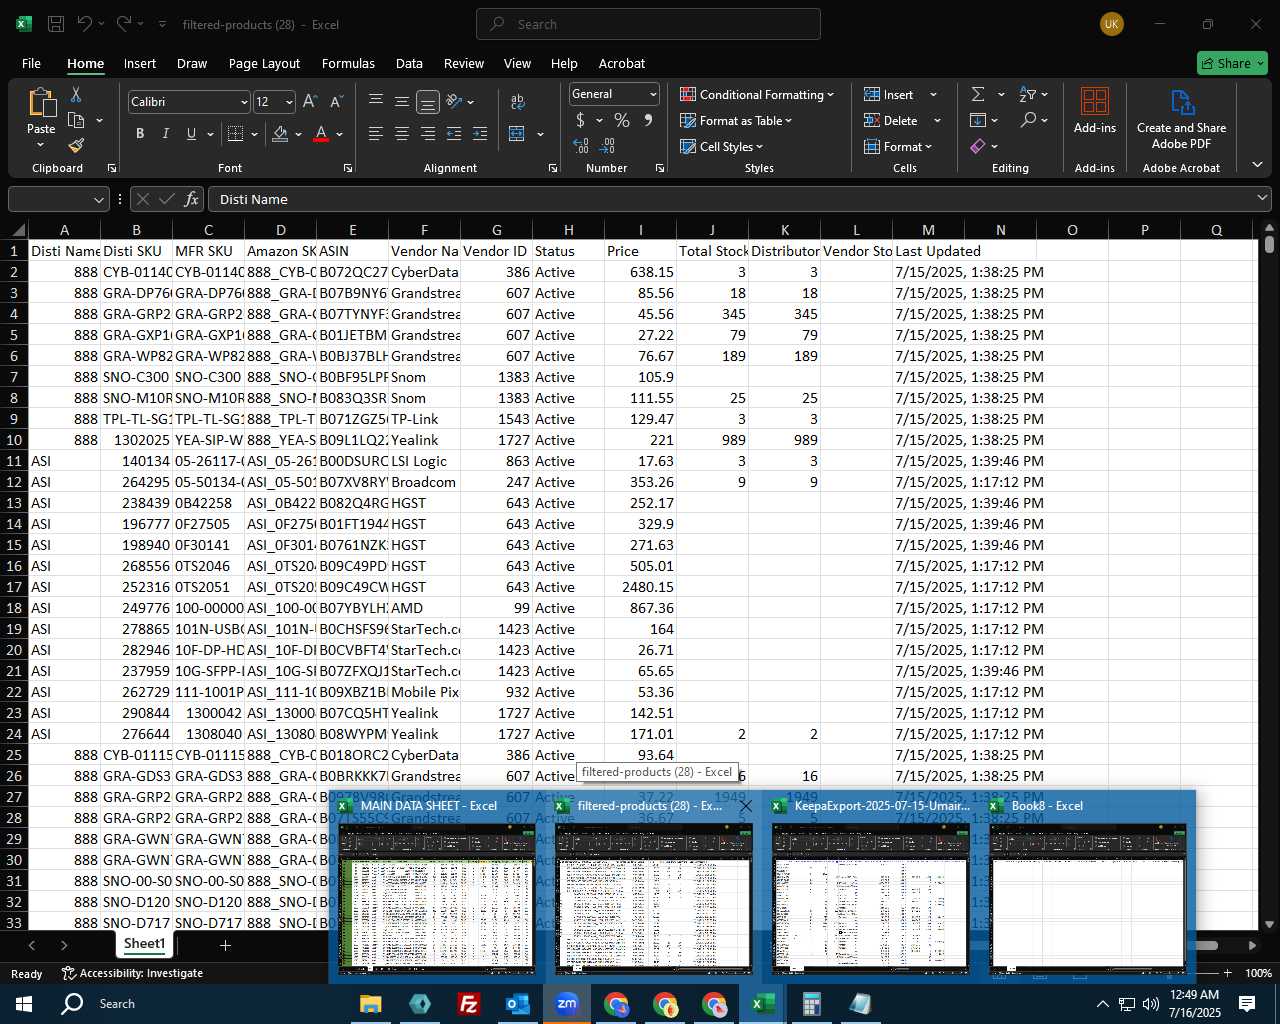Click the Paste clipboard icon
This screenshot has height=1024, width=1280.
click(41, 103)
